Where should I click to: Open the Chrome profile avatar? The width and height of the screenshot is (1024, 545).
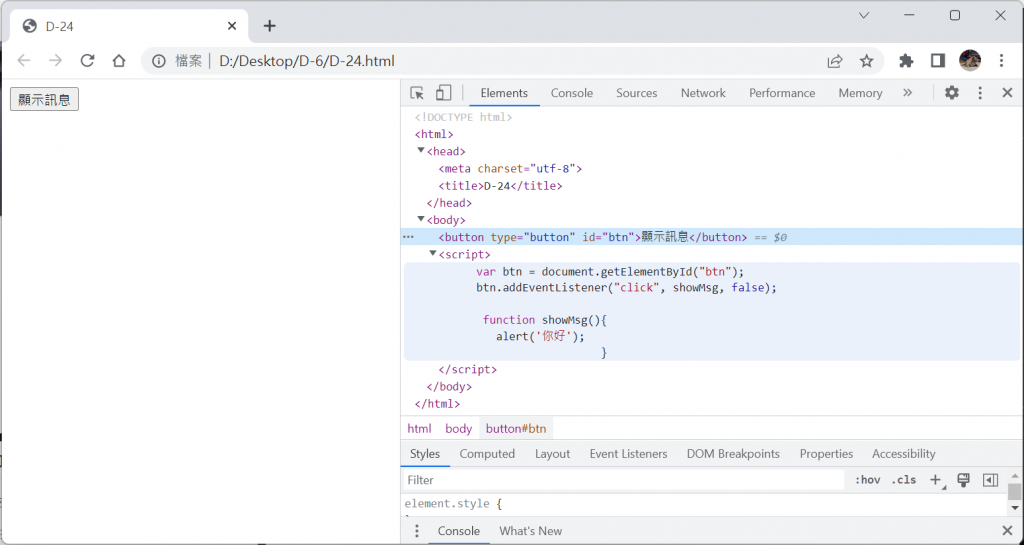click(970, 61)
